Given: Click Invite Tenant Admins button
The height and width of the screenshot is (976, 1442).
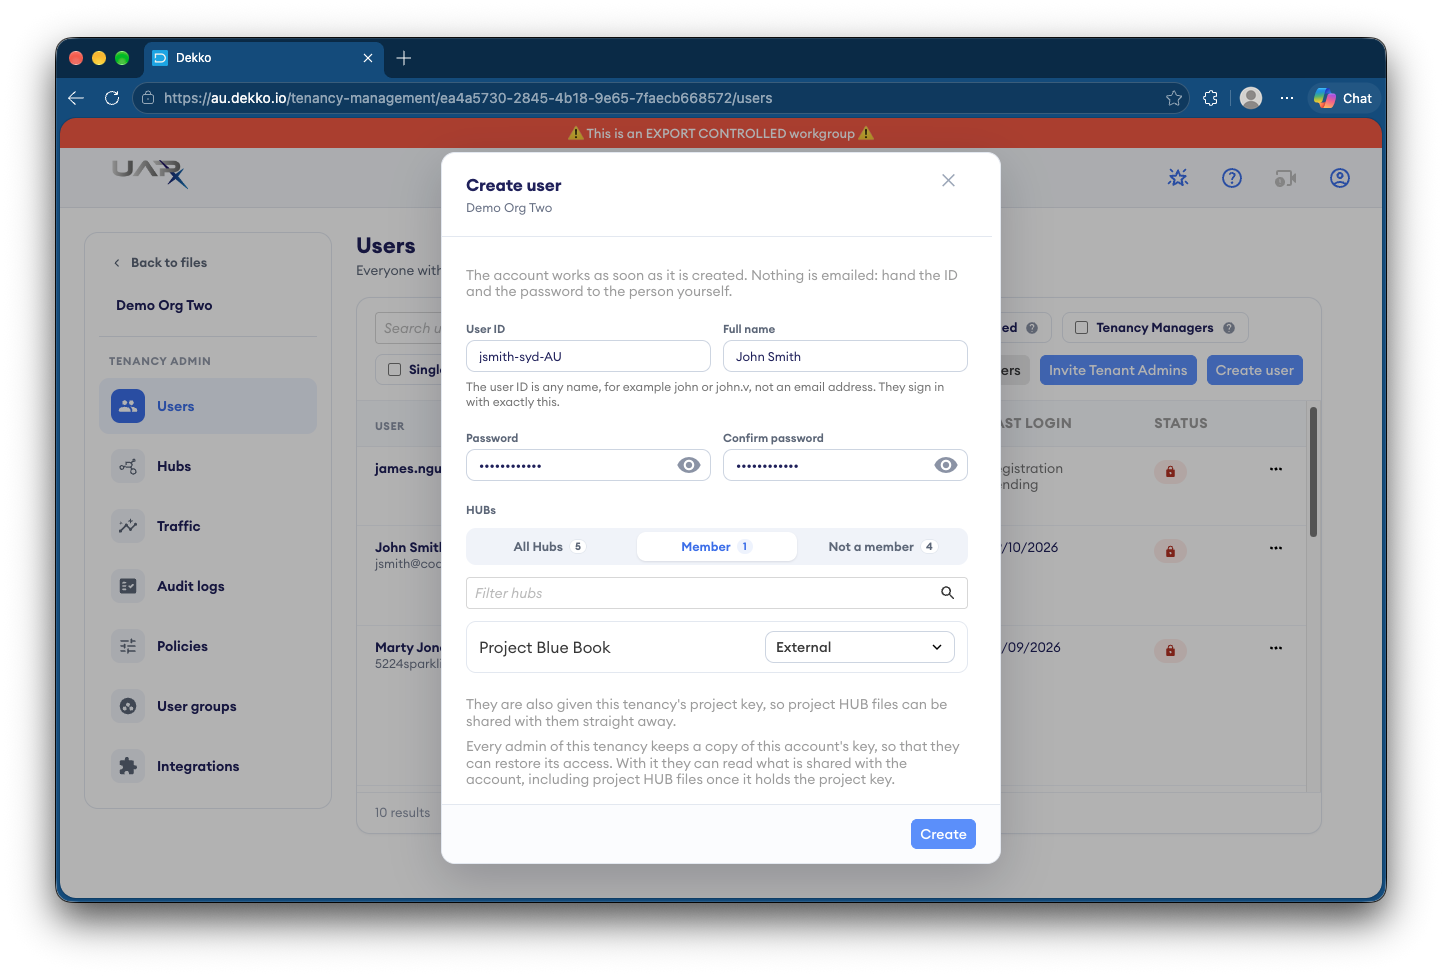Looking at the screenshot, I should [1118, 370].
